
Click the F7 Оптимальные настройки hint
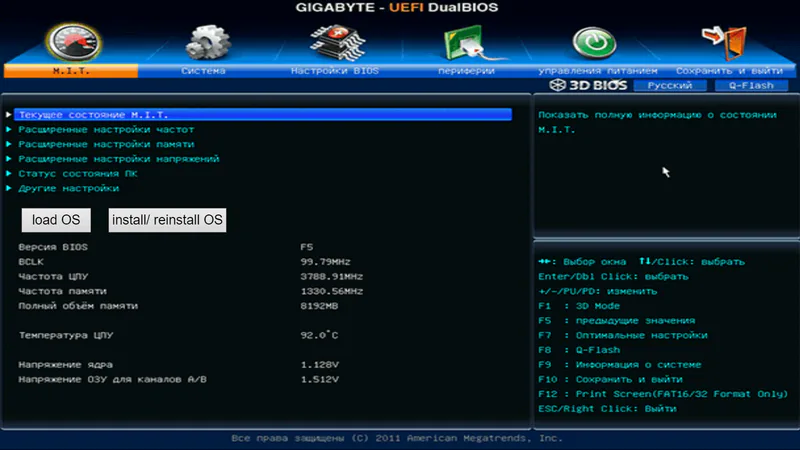623,335
